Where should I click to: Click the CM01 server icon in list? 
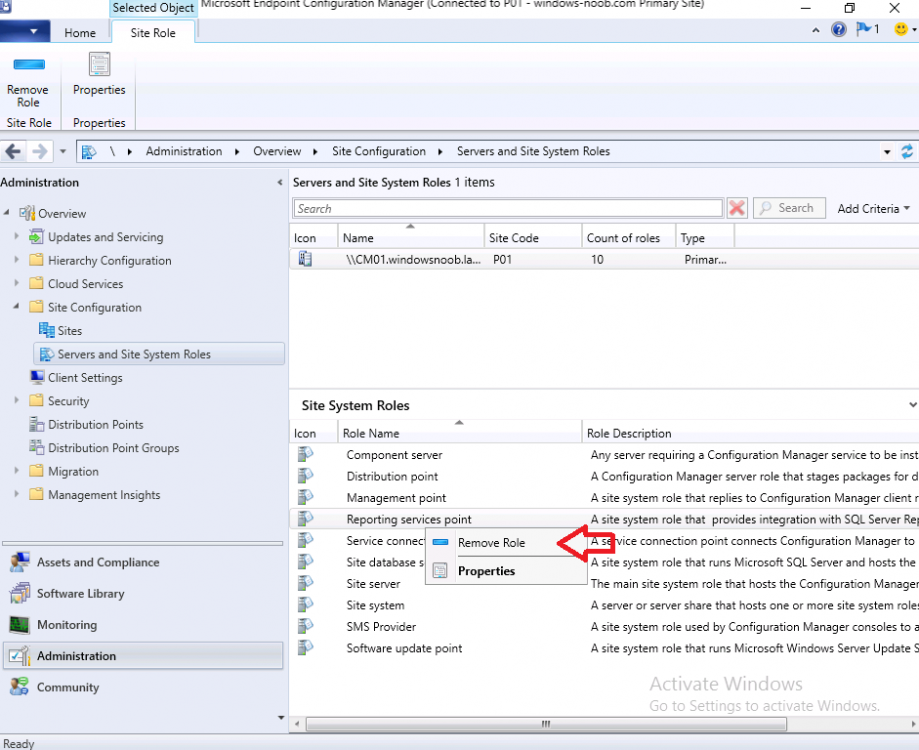tap(305, 259)
